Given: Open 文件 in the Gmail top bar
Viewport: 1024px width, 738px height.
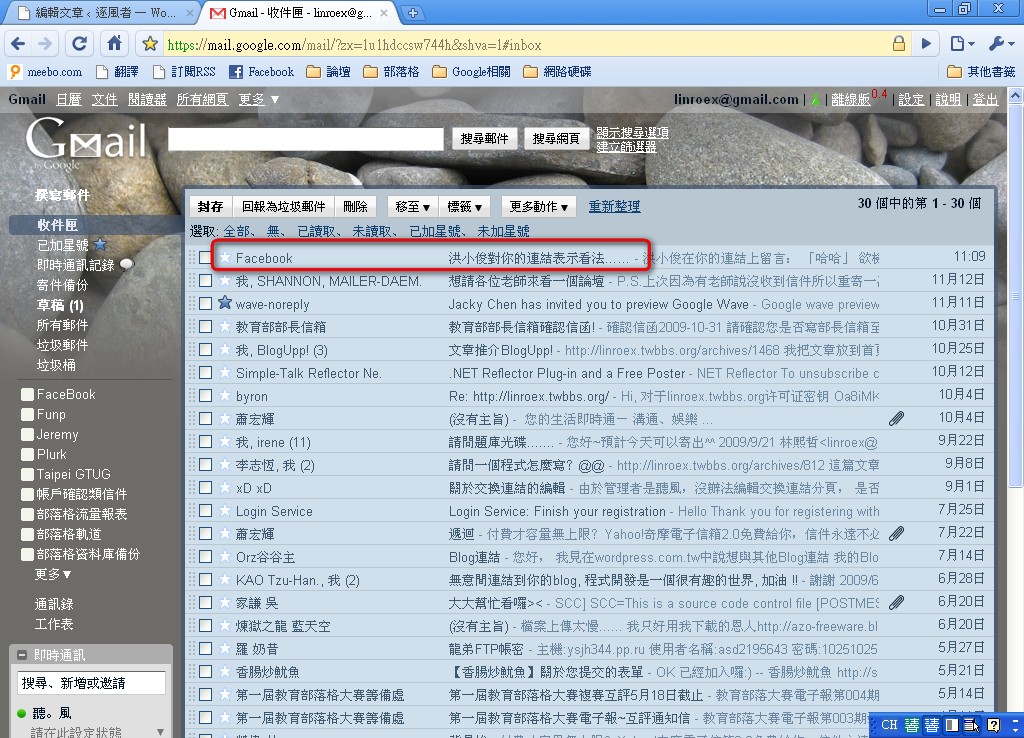Looking at the screenshot, I should 104,99.
